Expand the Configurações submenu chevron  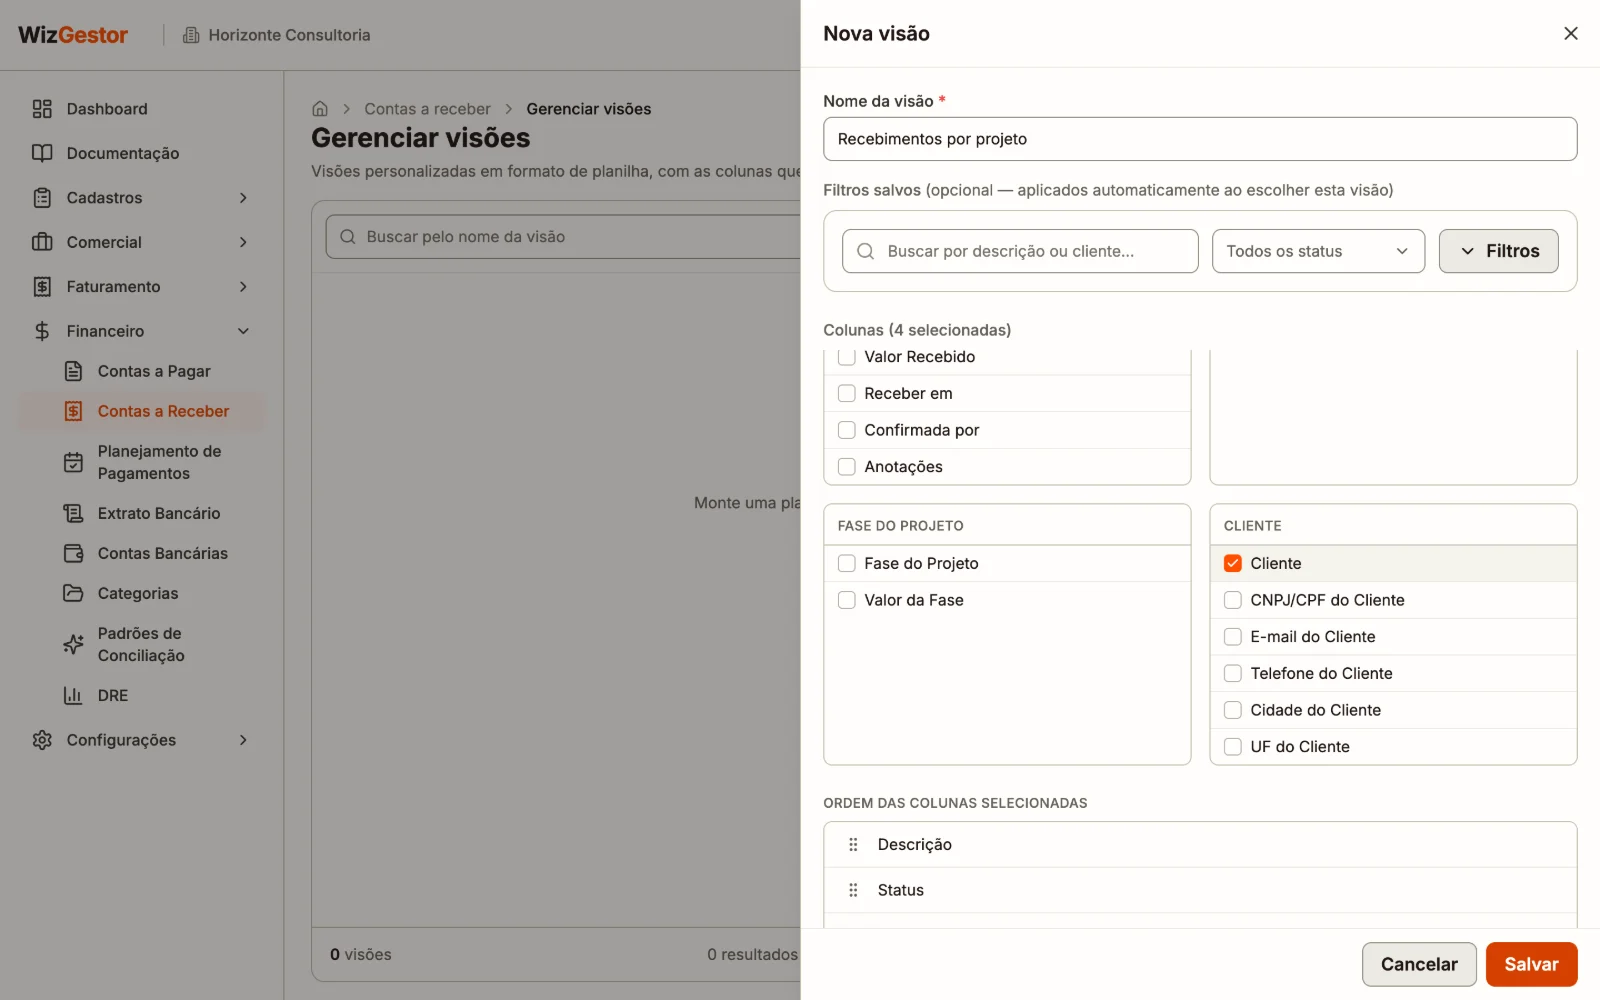point(243,740)
